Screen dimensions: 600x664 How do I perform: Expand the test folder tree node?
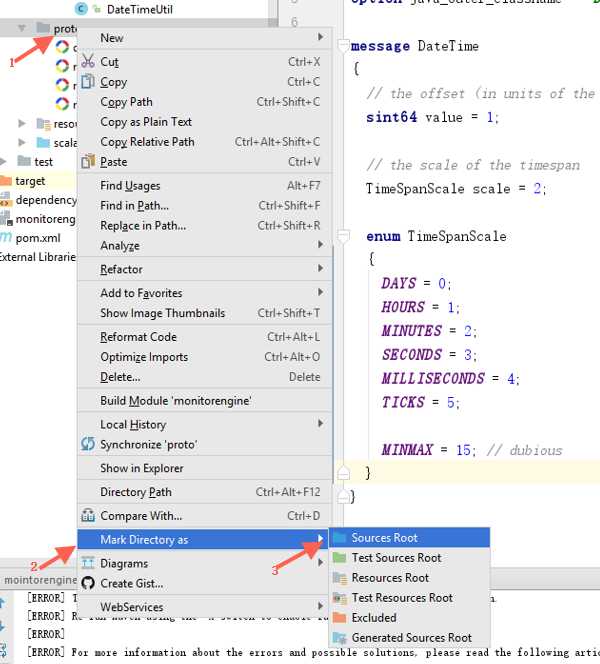tap(3, 161)
